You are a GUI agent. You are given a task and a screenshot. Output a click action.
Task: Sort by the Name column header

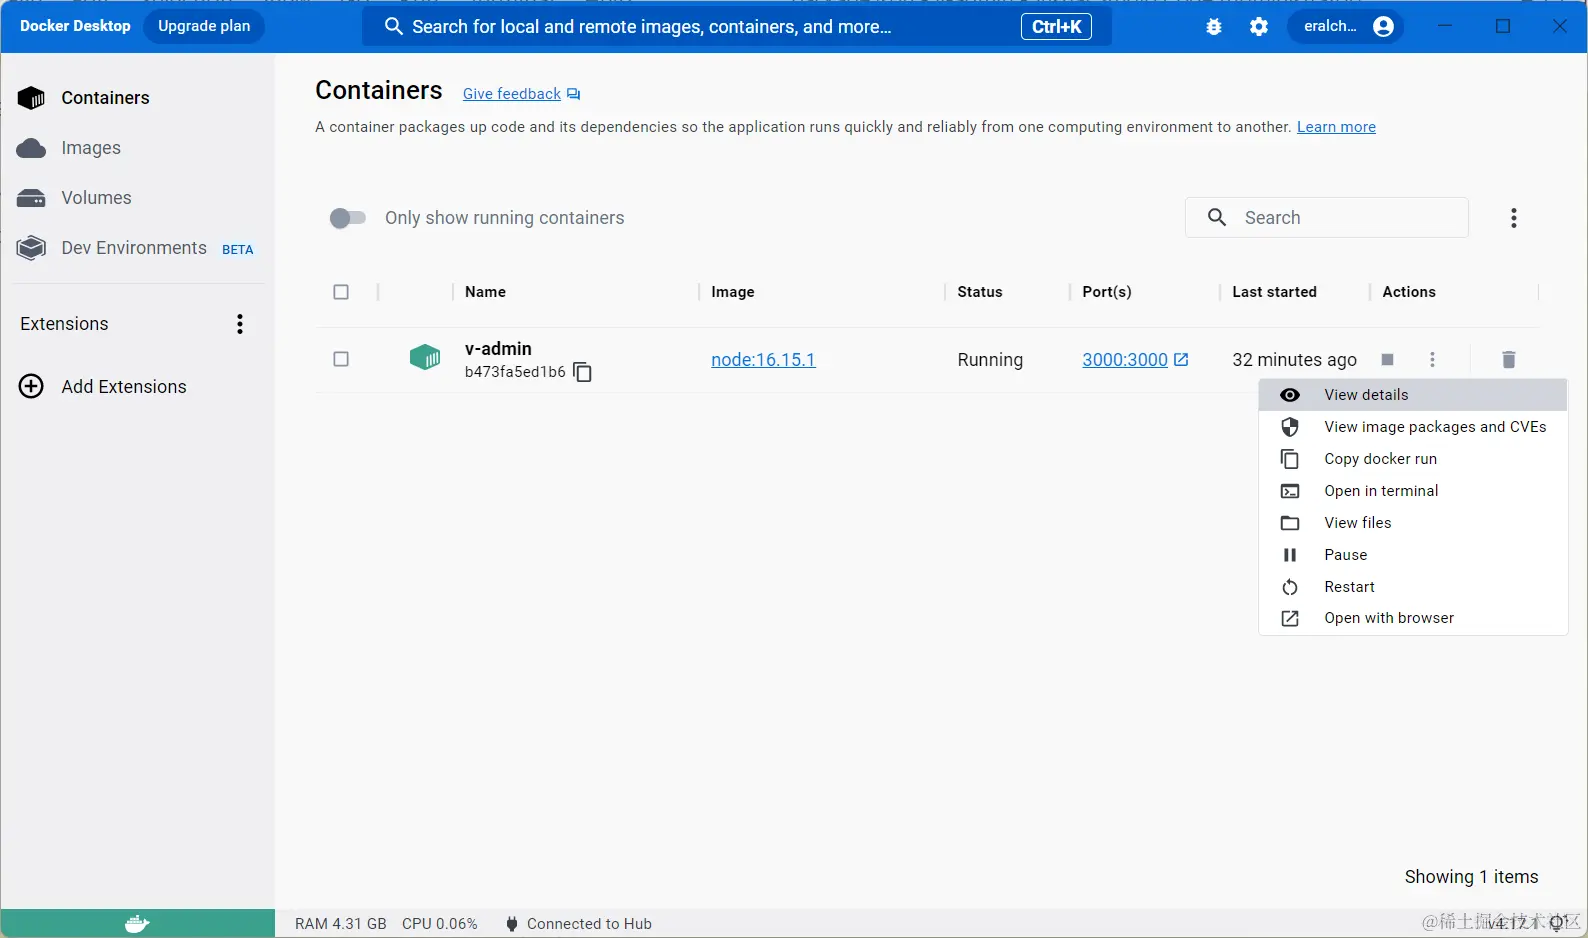[x=485, y=292]
